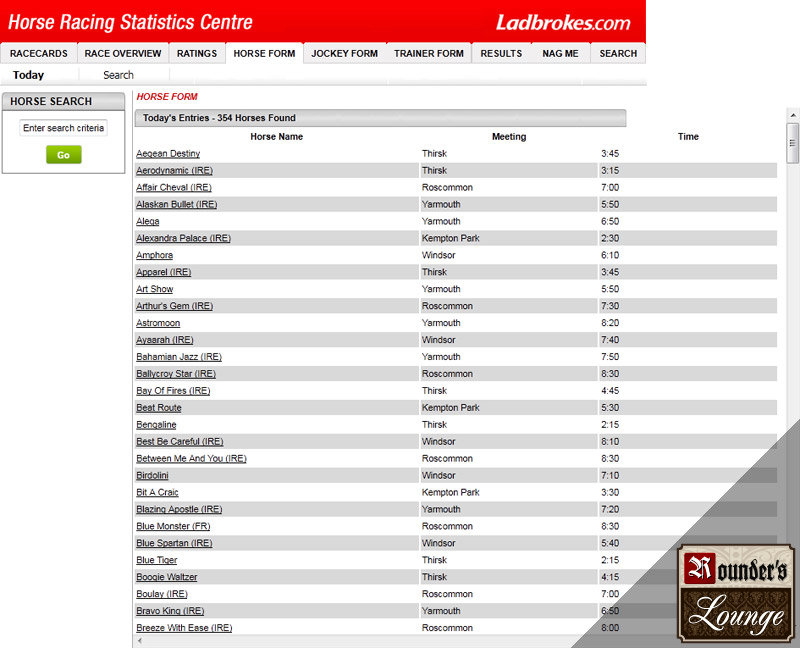The width and height of the screenshot is (800, 648).
Task: Click the green Go button
Action: [63, 155]
